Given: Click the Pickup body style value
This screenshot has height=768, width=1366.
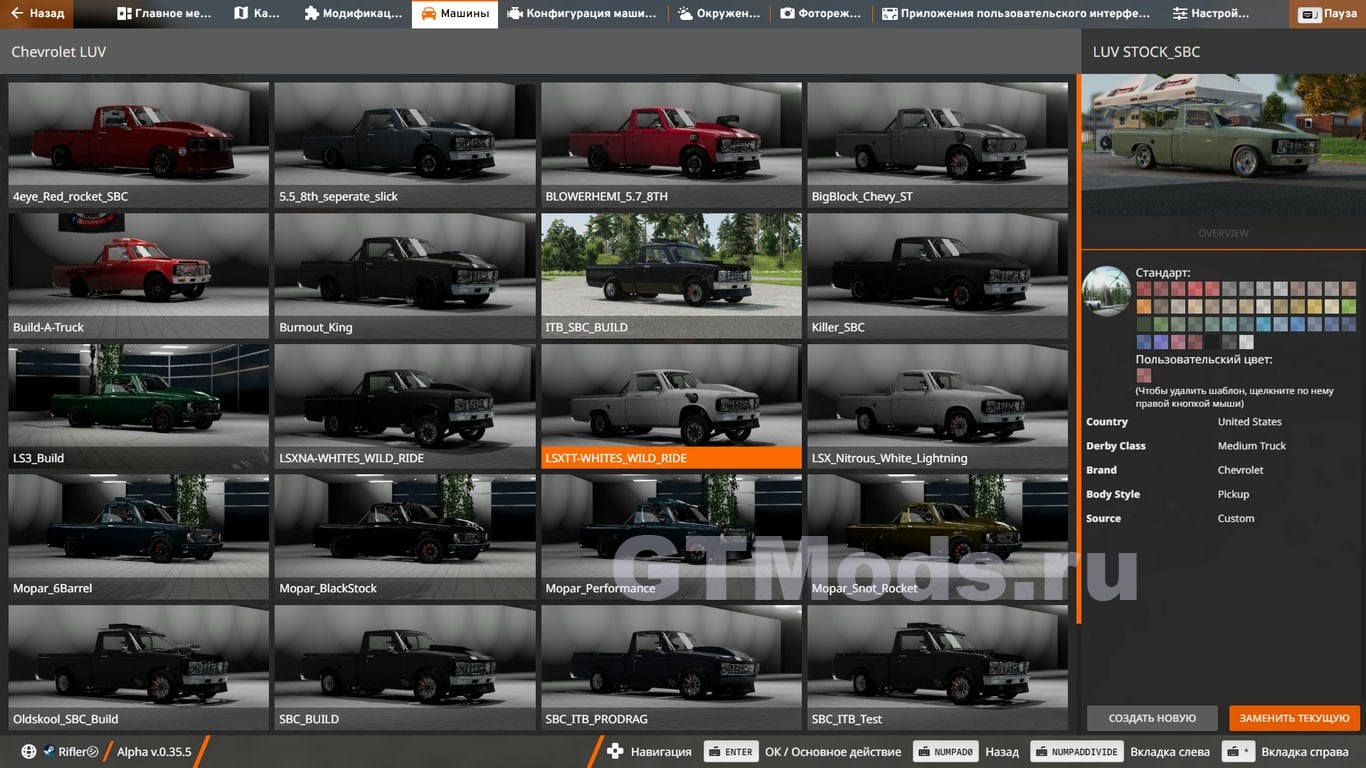Looking at the screenshot, I should [x=1233, y=494].
